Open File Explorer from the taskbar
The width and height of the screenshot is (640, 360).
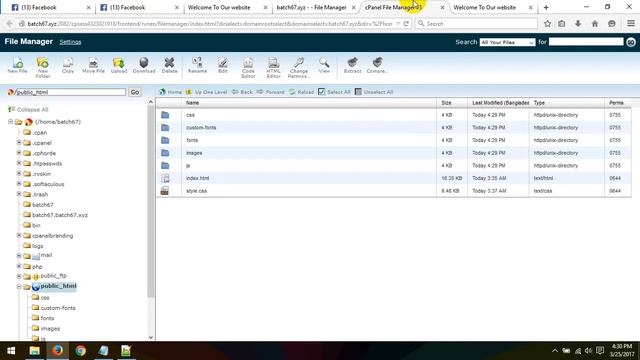tap(35, 351)
